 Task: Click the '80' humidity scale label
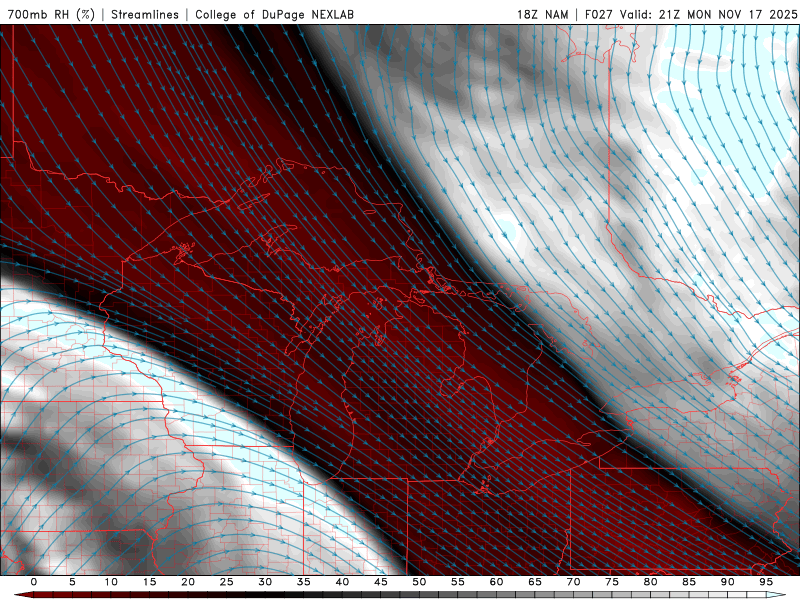click(x=651, y=582)
